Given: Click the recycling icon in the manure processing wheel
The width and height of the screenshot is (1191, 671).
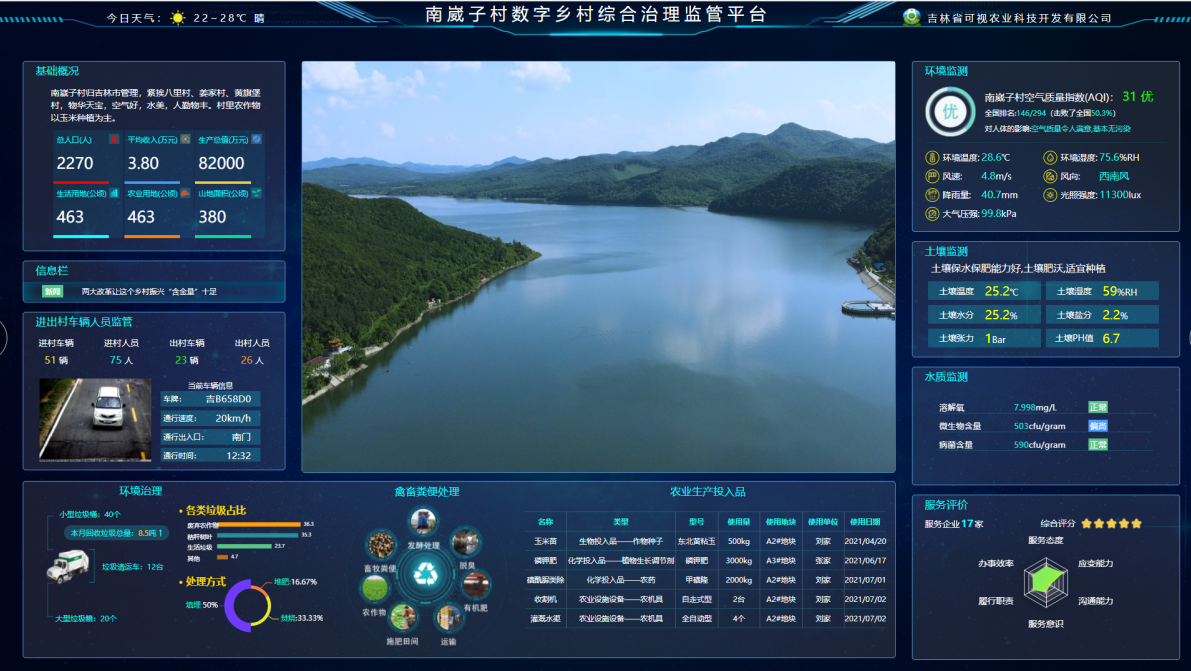Looking at the screenshot, I should pyautogui.click(x=427, y=574).
